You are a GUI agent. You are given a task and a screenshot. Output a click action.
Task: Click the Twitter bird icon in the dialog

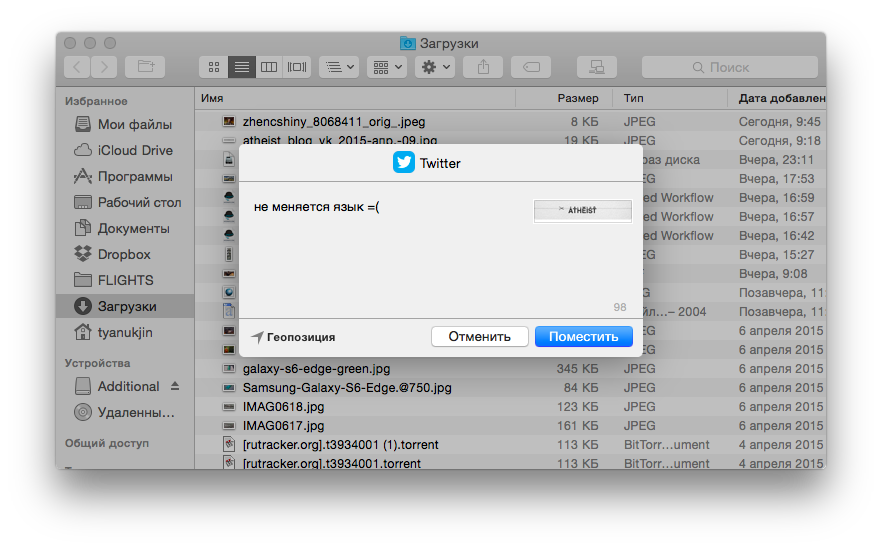pos(403,163)
